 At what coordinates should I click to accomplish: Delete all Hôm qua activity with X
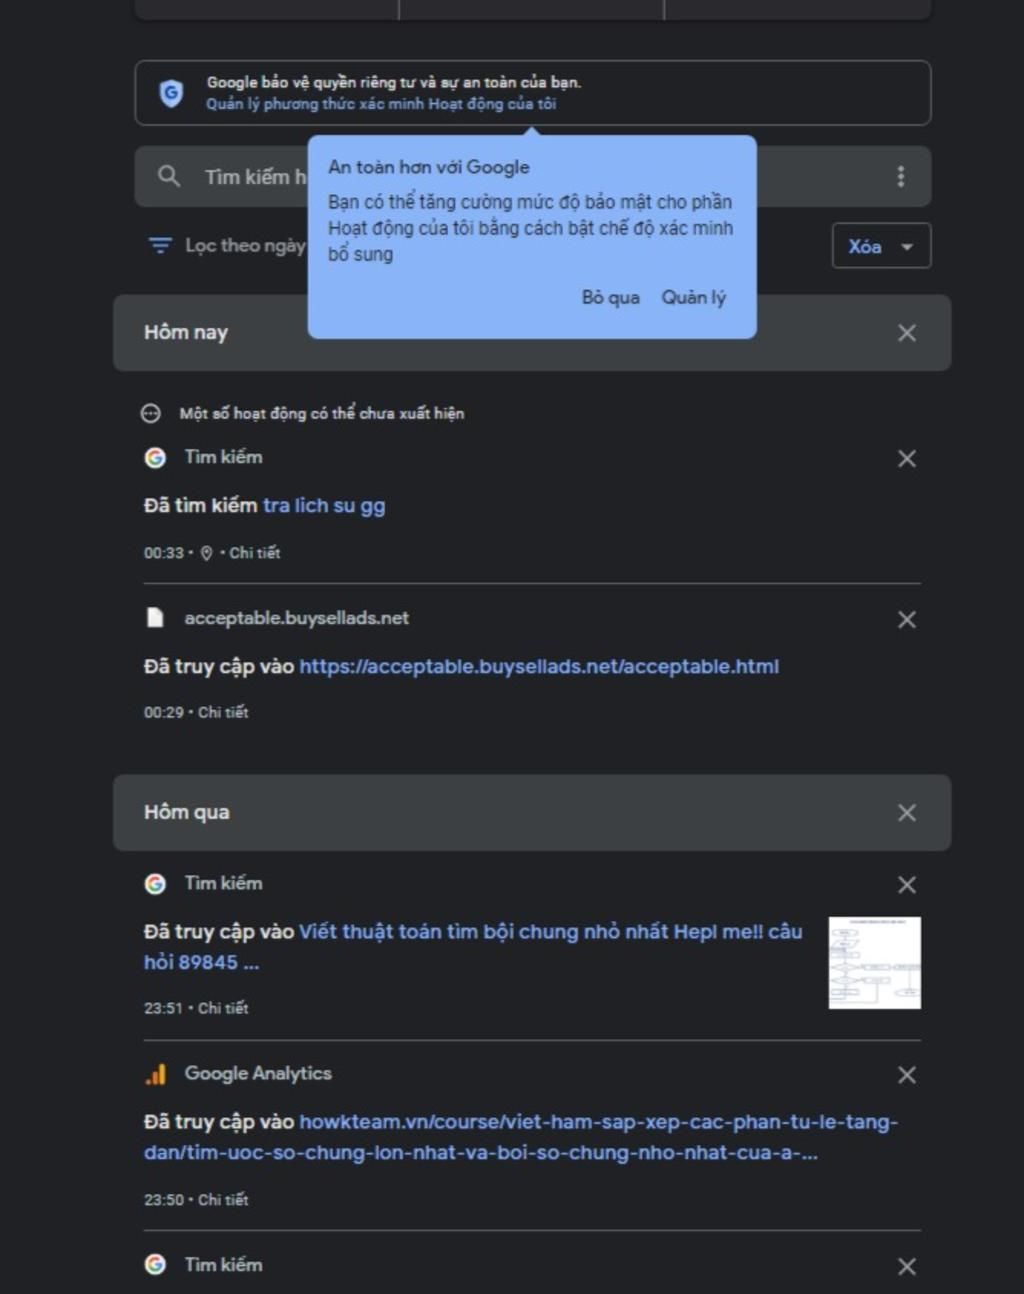[x=907, y=812]
